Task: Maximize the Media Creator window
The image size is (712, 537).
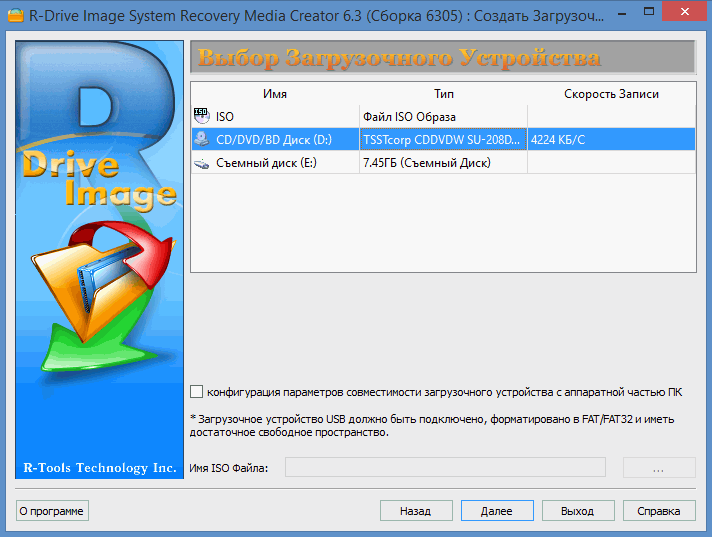Action: coord(649,12)
